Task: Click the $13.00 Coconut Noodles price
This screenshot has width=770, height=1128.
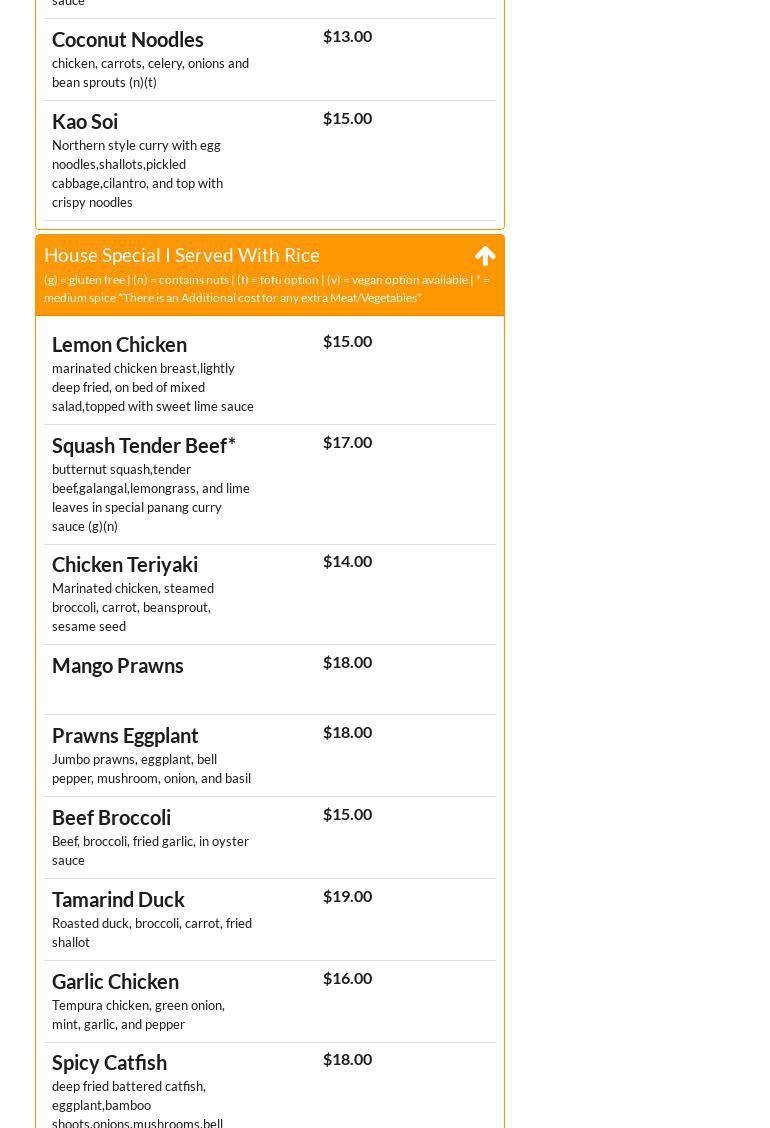Action: (x=347, y=36)
